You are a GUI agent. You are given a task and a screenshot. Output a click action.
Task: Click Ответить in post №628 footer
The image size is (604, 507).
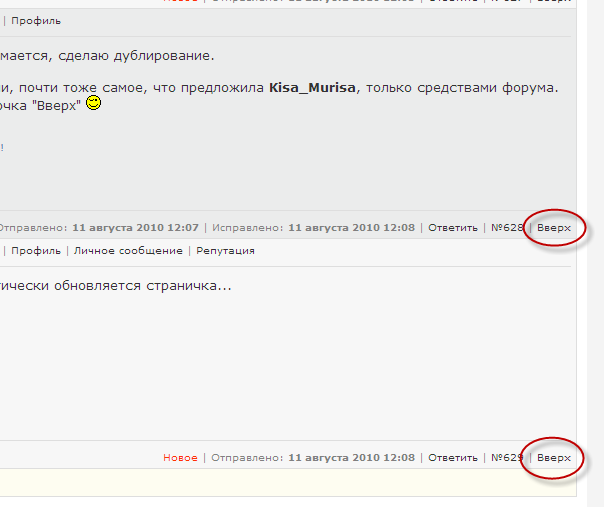point(453,228)
